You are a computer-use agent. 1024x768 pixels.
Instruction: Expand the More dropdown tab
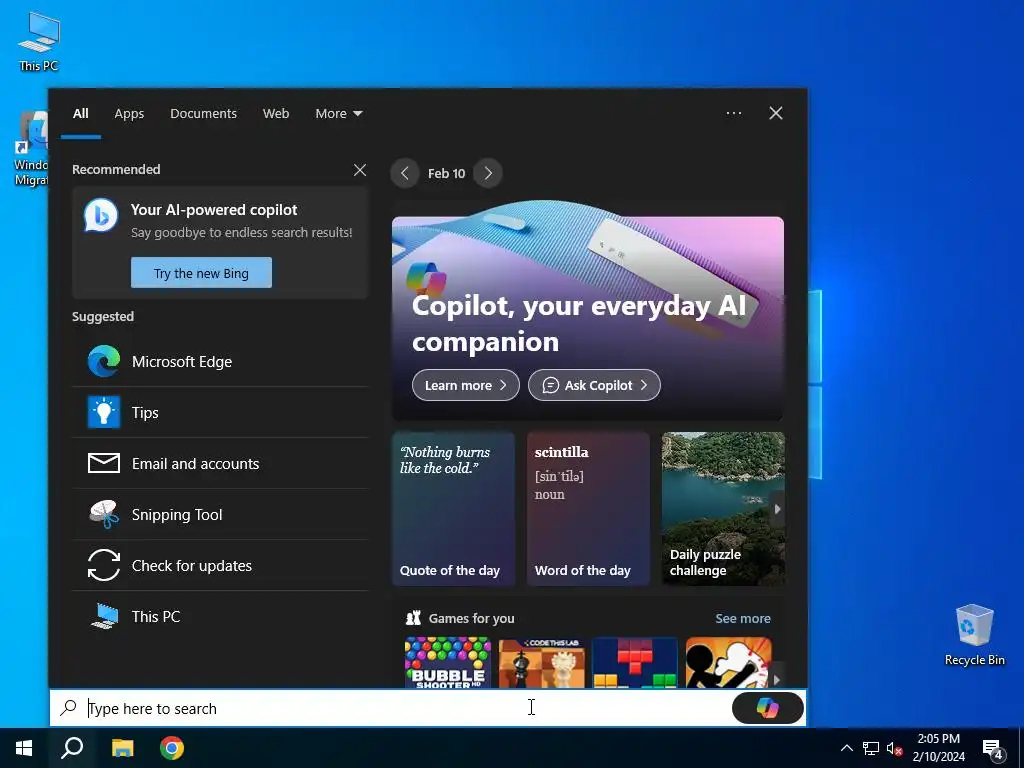point(338,114)
